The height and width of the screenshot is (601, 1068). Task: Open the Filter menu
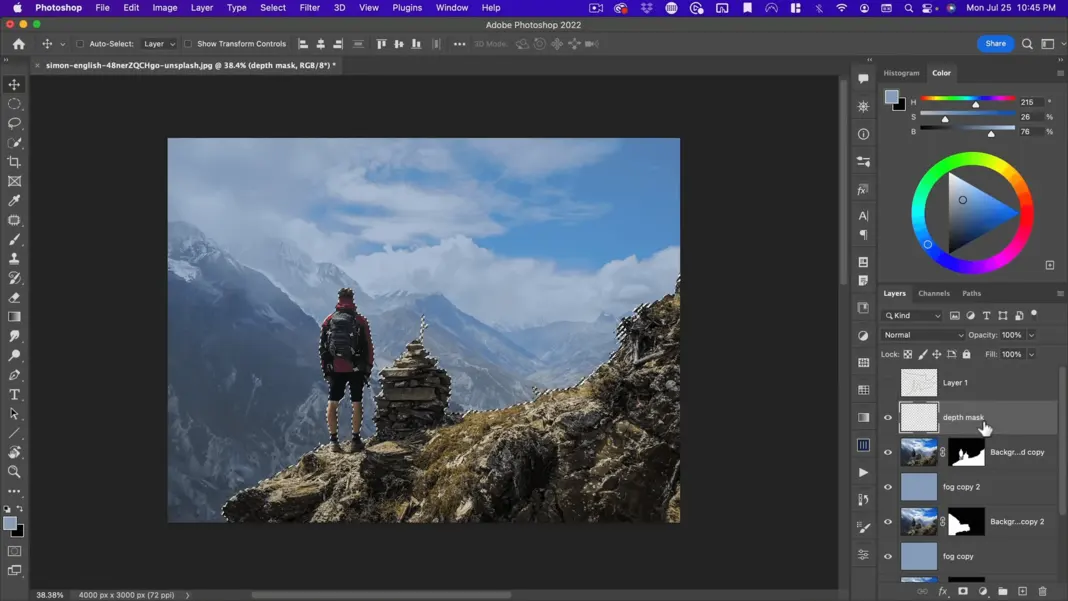(309, 8)
